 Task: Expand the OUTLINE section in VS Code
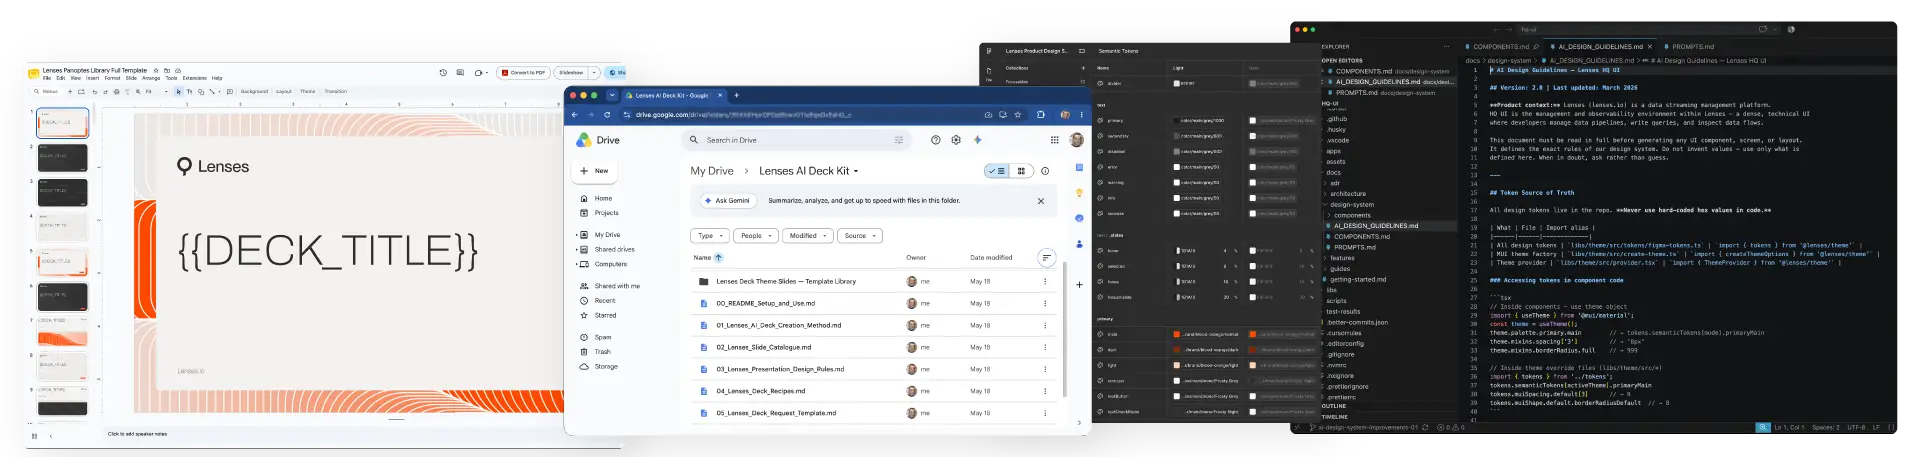click(1334, 406)
